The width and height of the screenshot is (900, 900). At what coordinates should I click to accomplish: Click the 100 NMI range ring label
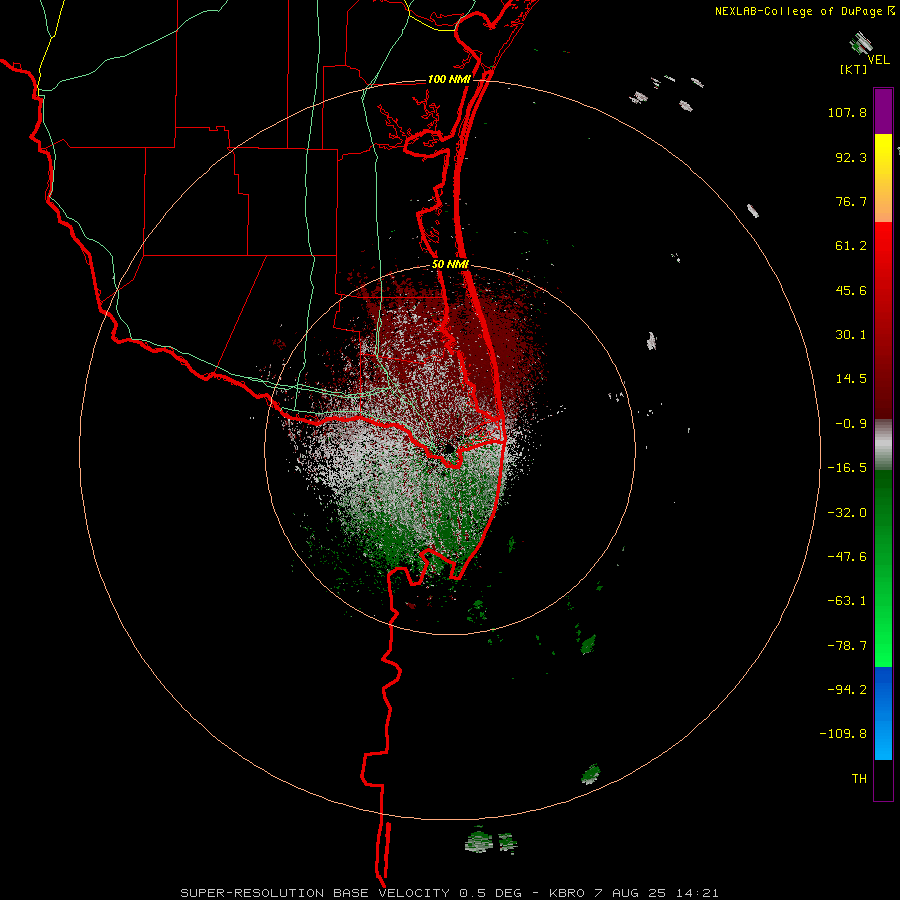coord(449,79)
